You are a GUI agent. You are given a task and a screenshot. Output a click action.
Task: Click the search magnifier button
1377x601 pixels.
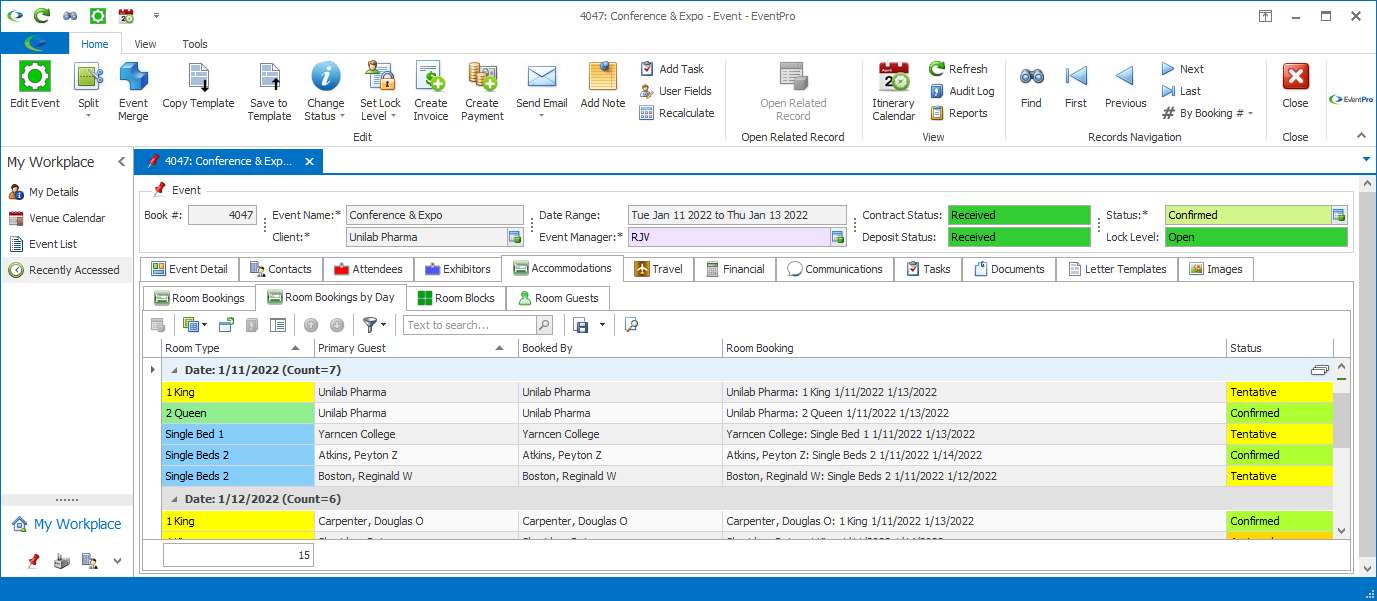pos(544,325)
